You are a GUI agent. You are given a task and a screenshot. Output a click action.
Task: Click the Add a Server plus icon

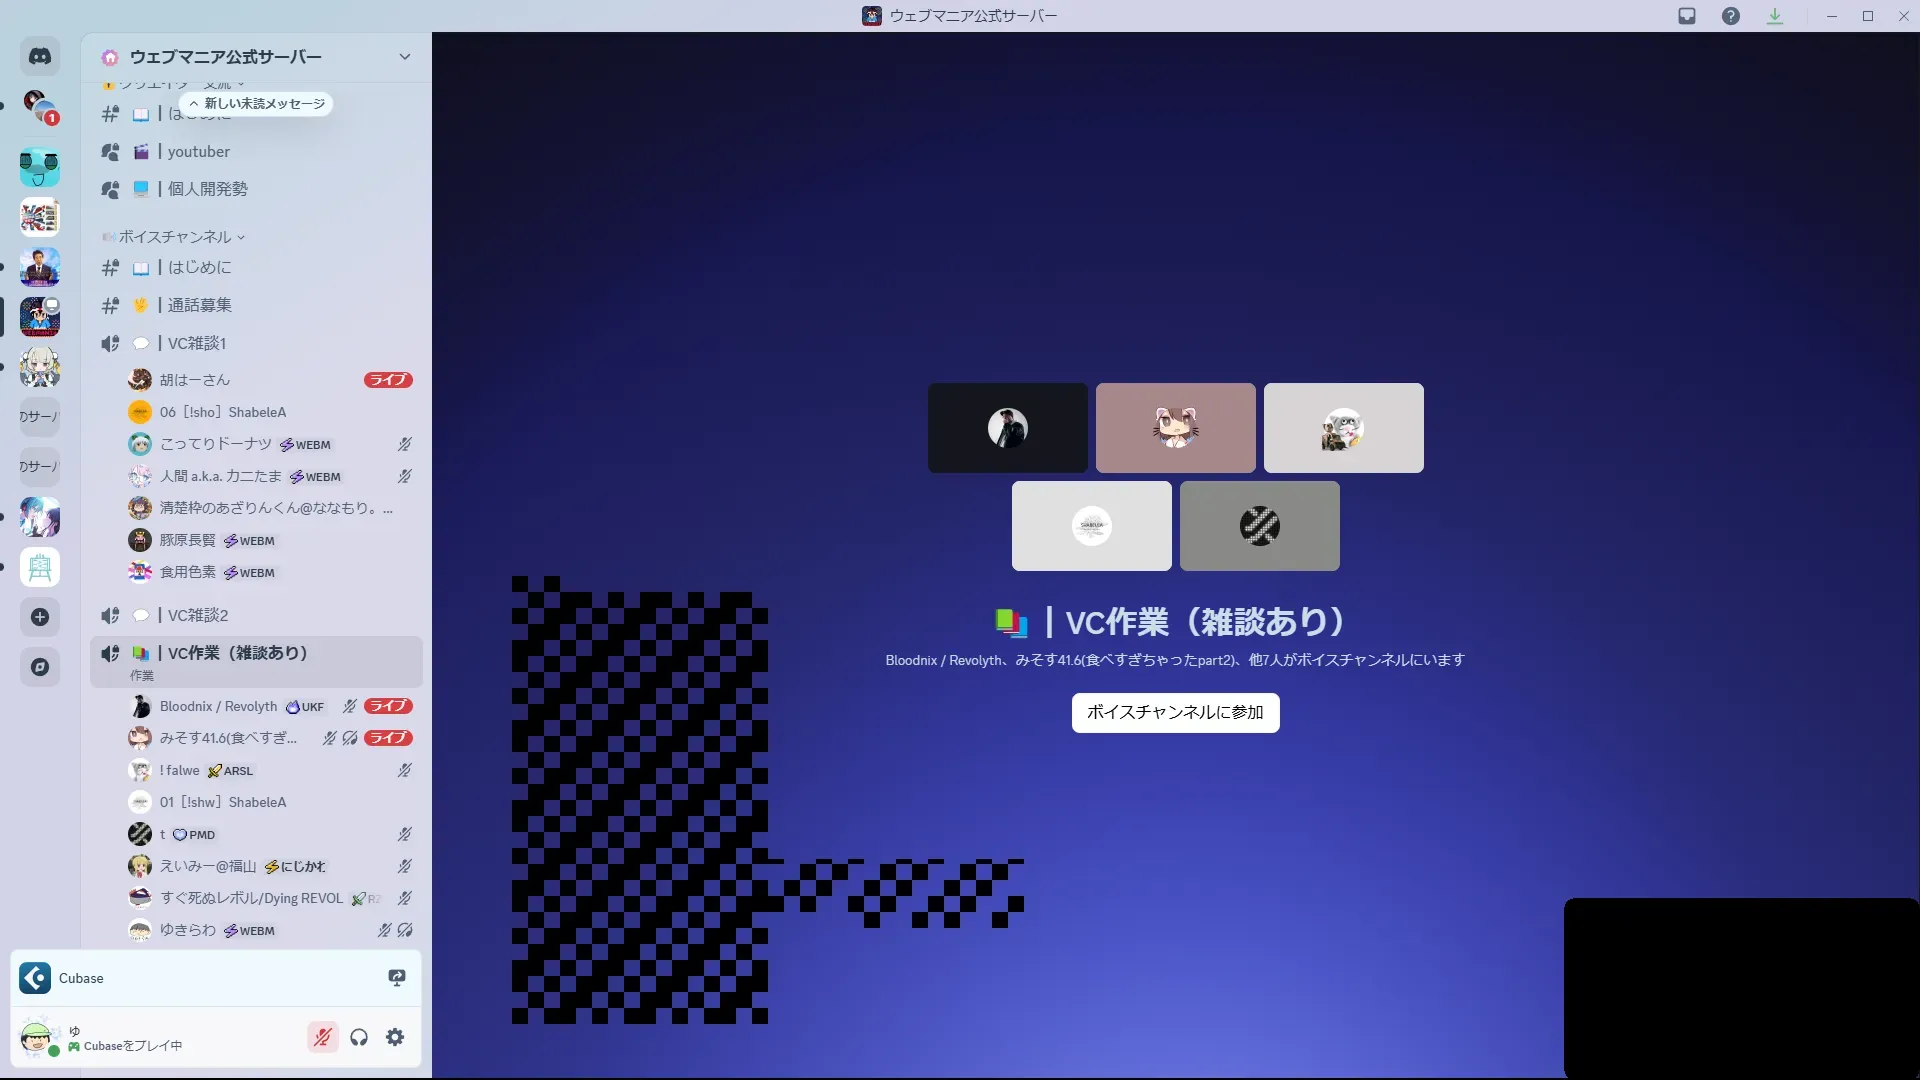coord(40,617)
